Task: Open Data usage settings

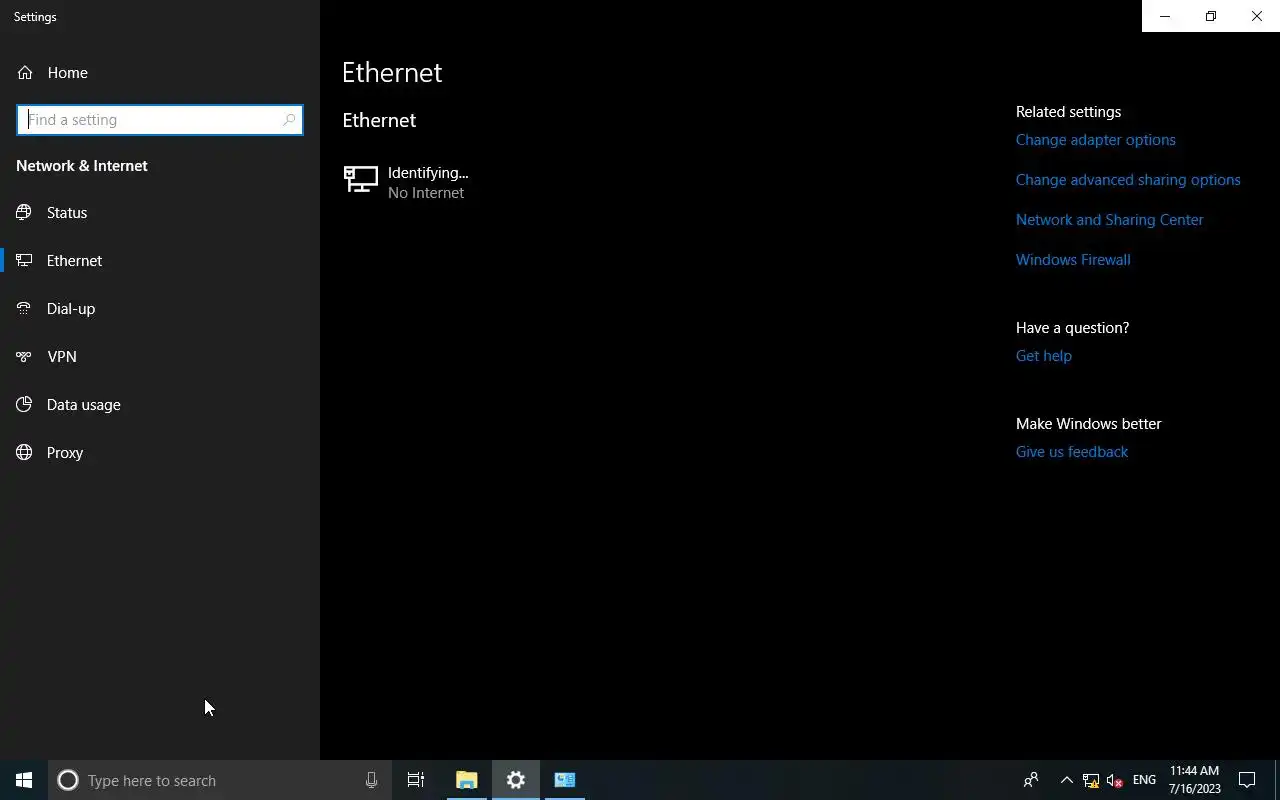Action: [x=160, y=404]
